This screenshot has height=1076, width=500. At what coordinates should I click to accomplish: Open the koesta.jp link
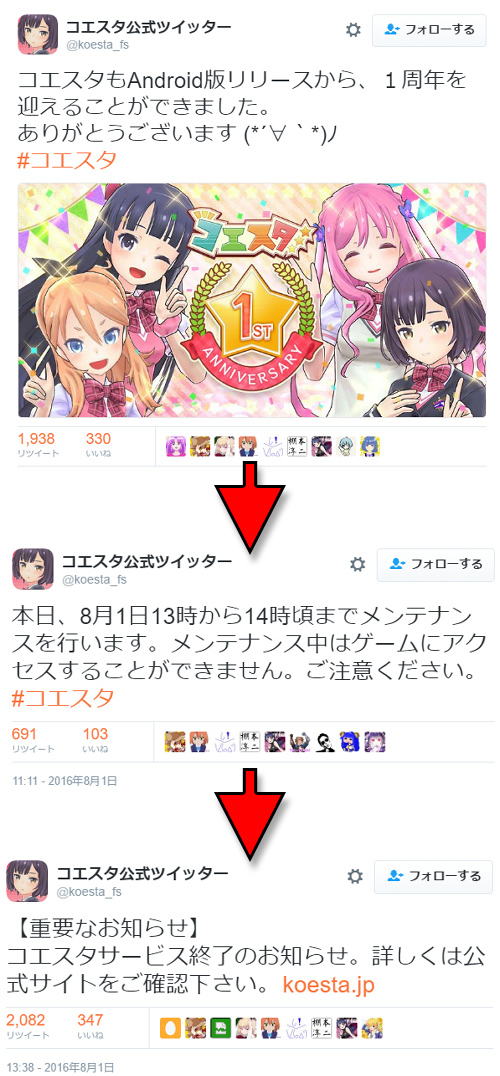pyautogui.click(x=329, y=985)
